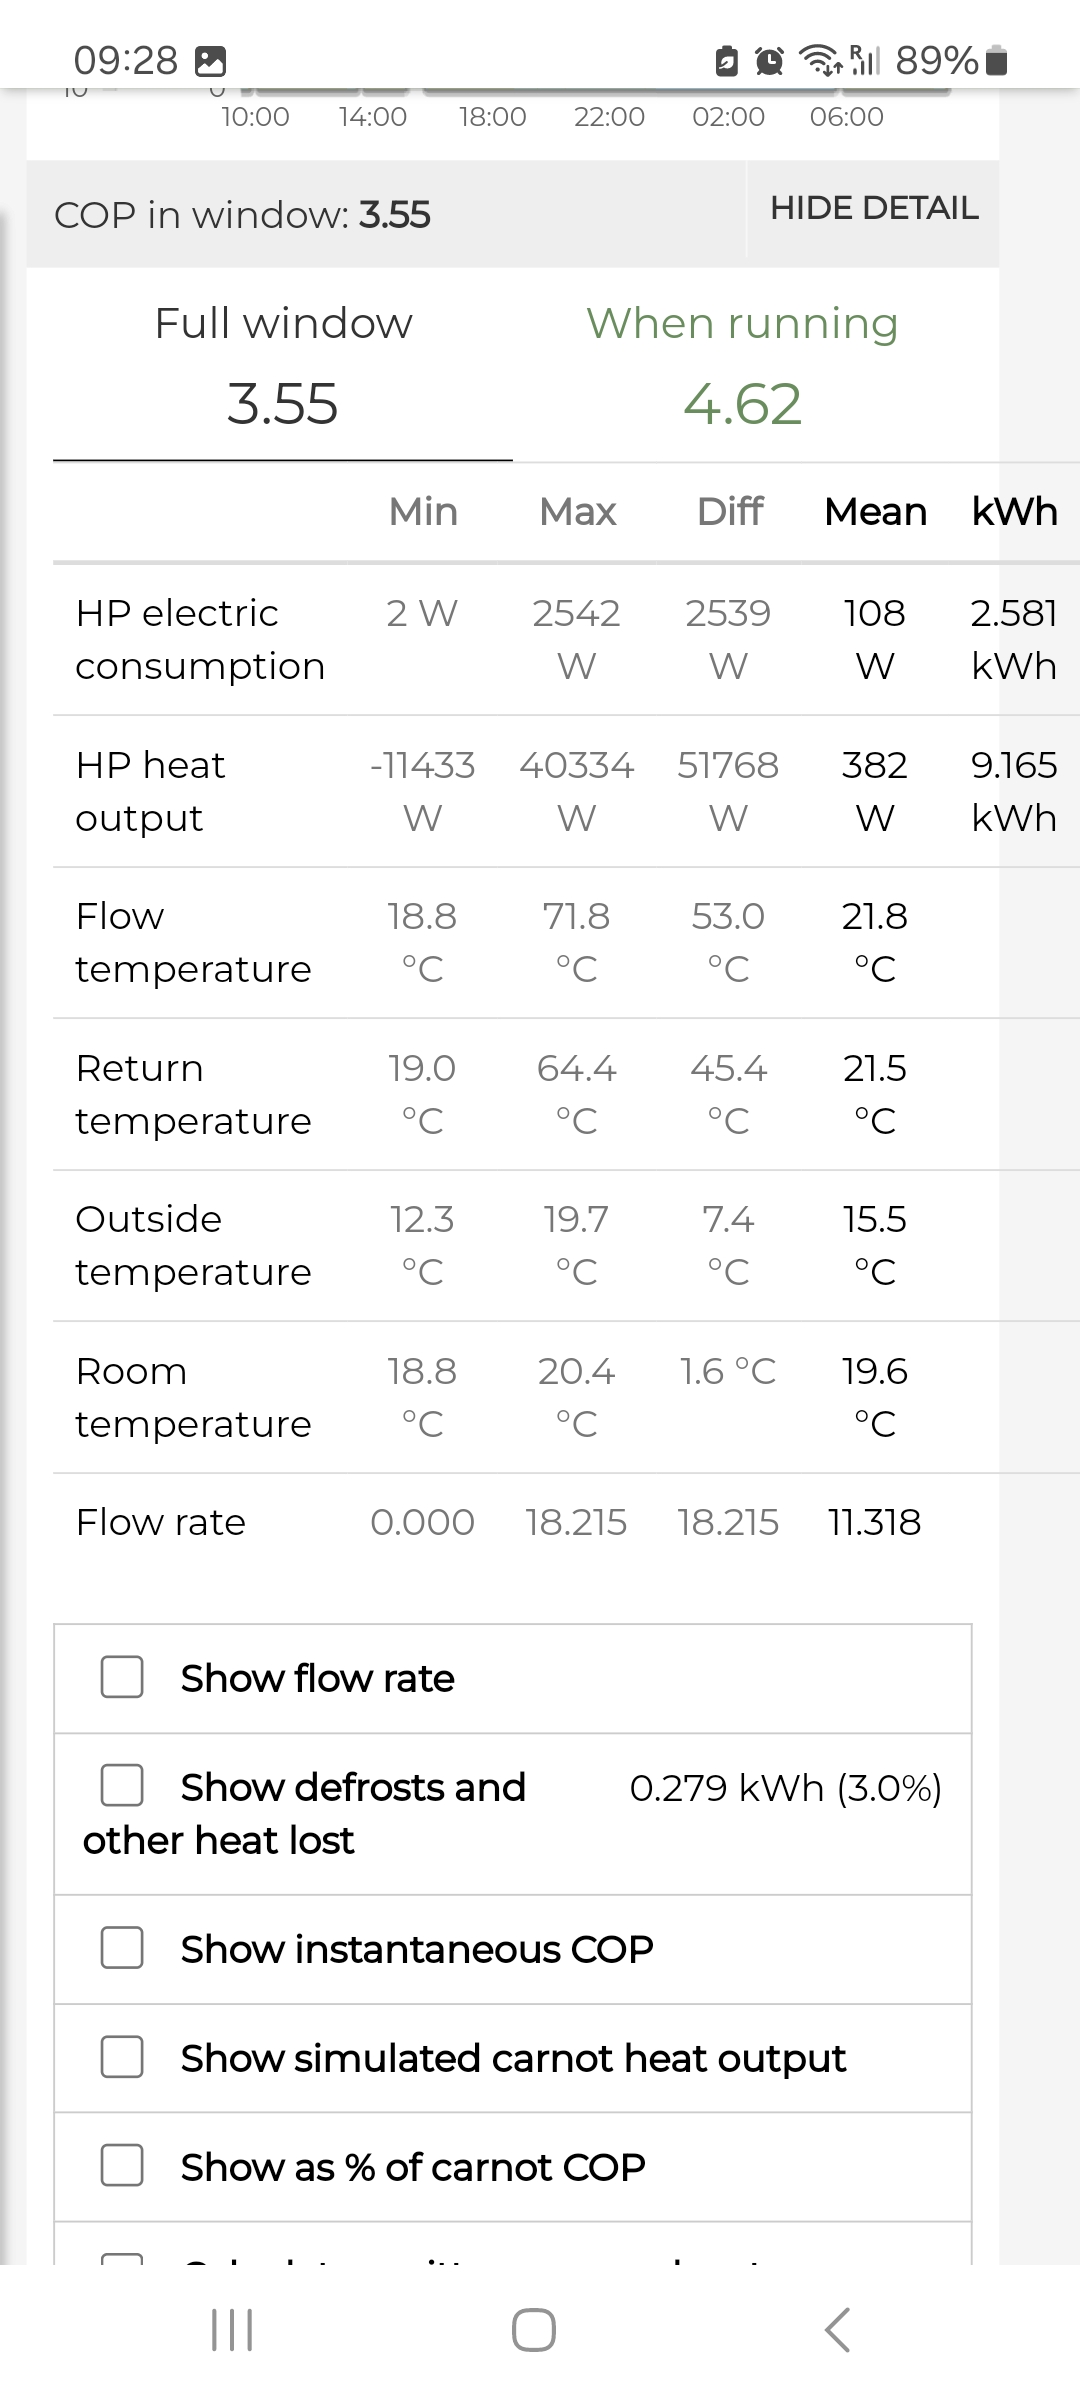Tap the battery saver card status icon
1080x2400 pixels.
(x=727, y=61)
